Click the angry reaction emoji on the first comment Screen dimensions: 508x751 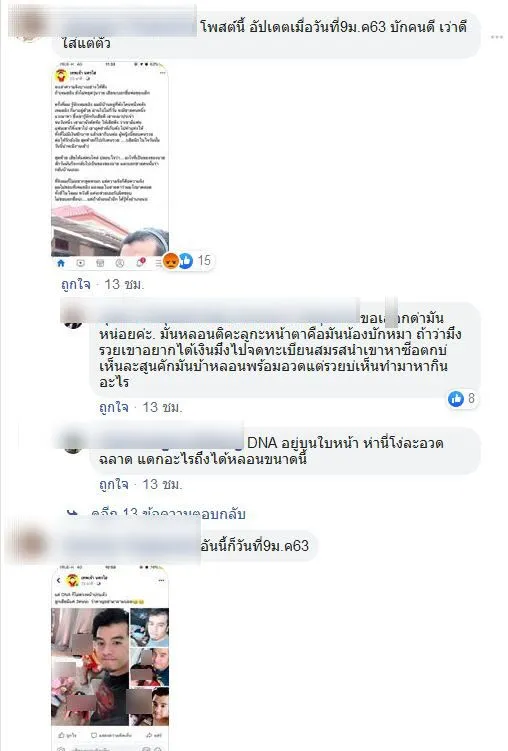tap(171, 261)
